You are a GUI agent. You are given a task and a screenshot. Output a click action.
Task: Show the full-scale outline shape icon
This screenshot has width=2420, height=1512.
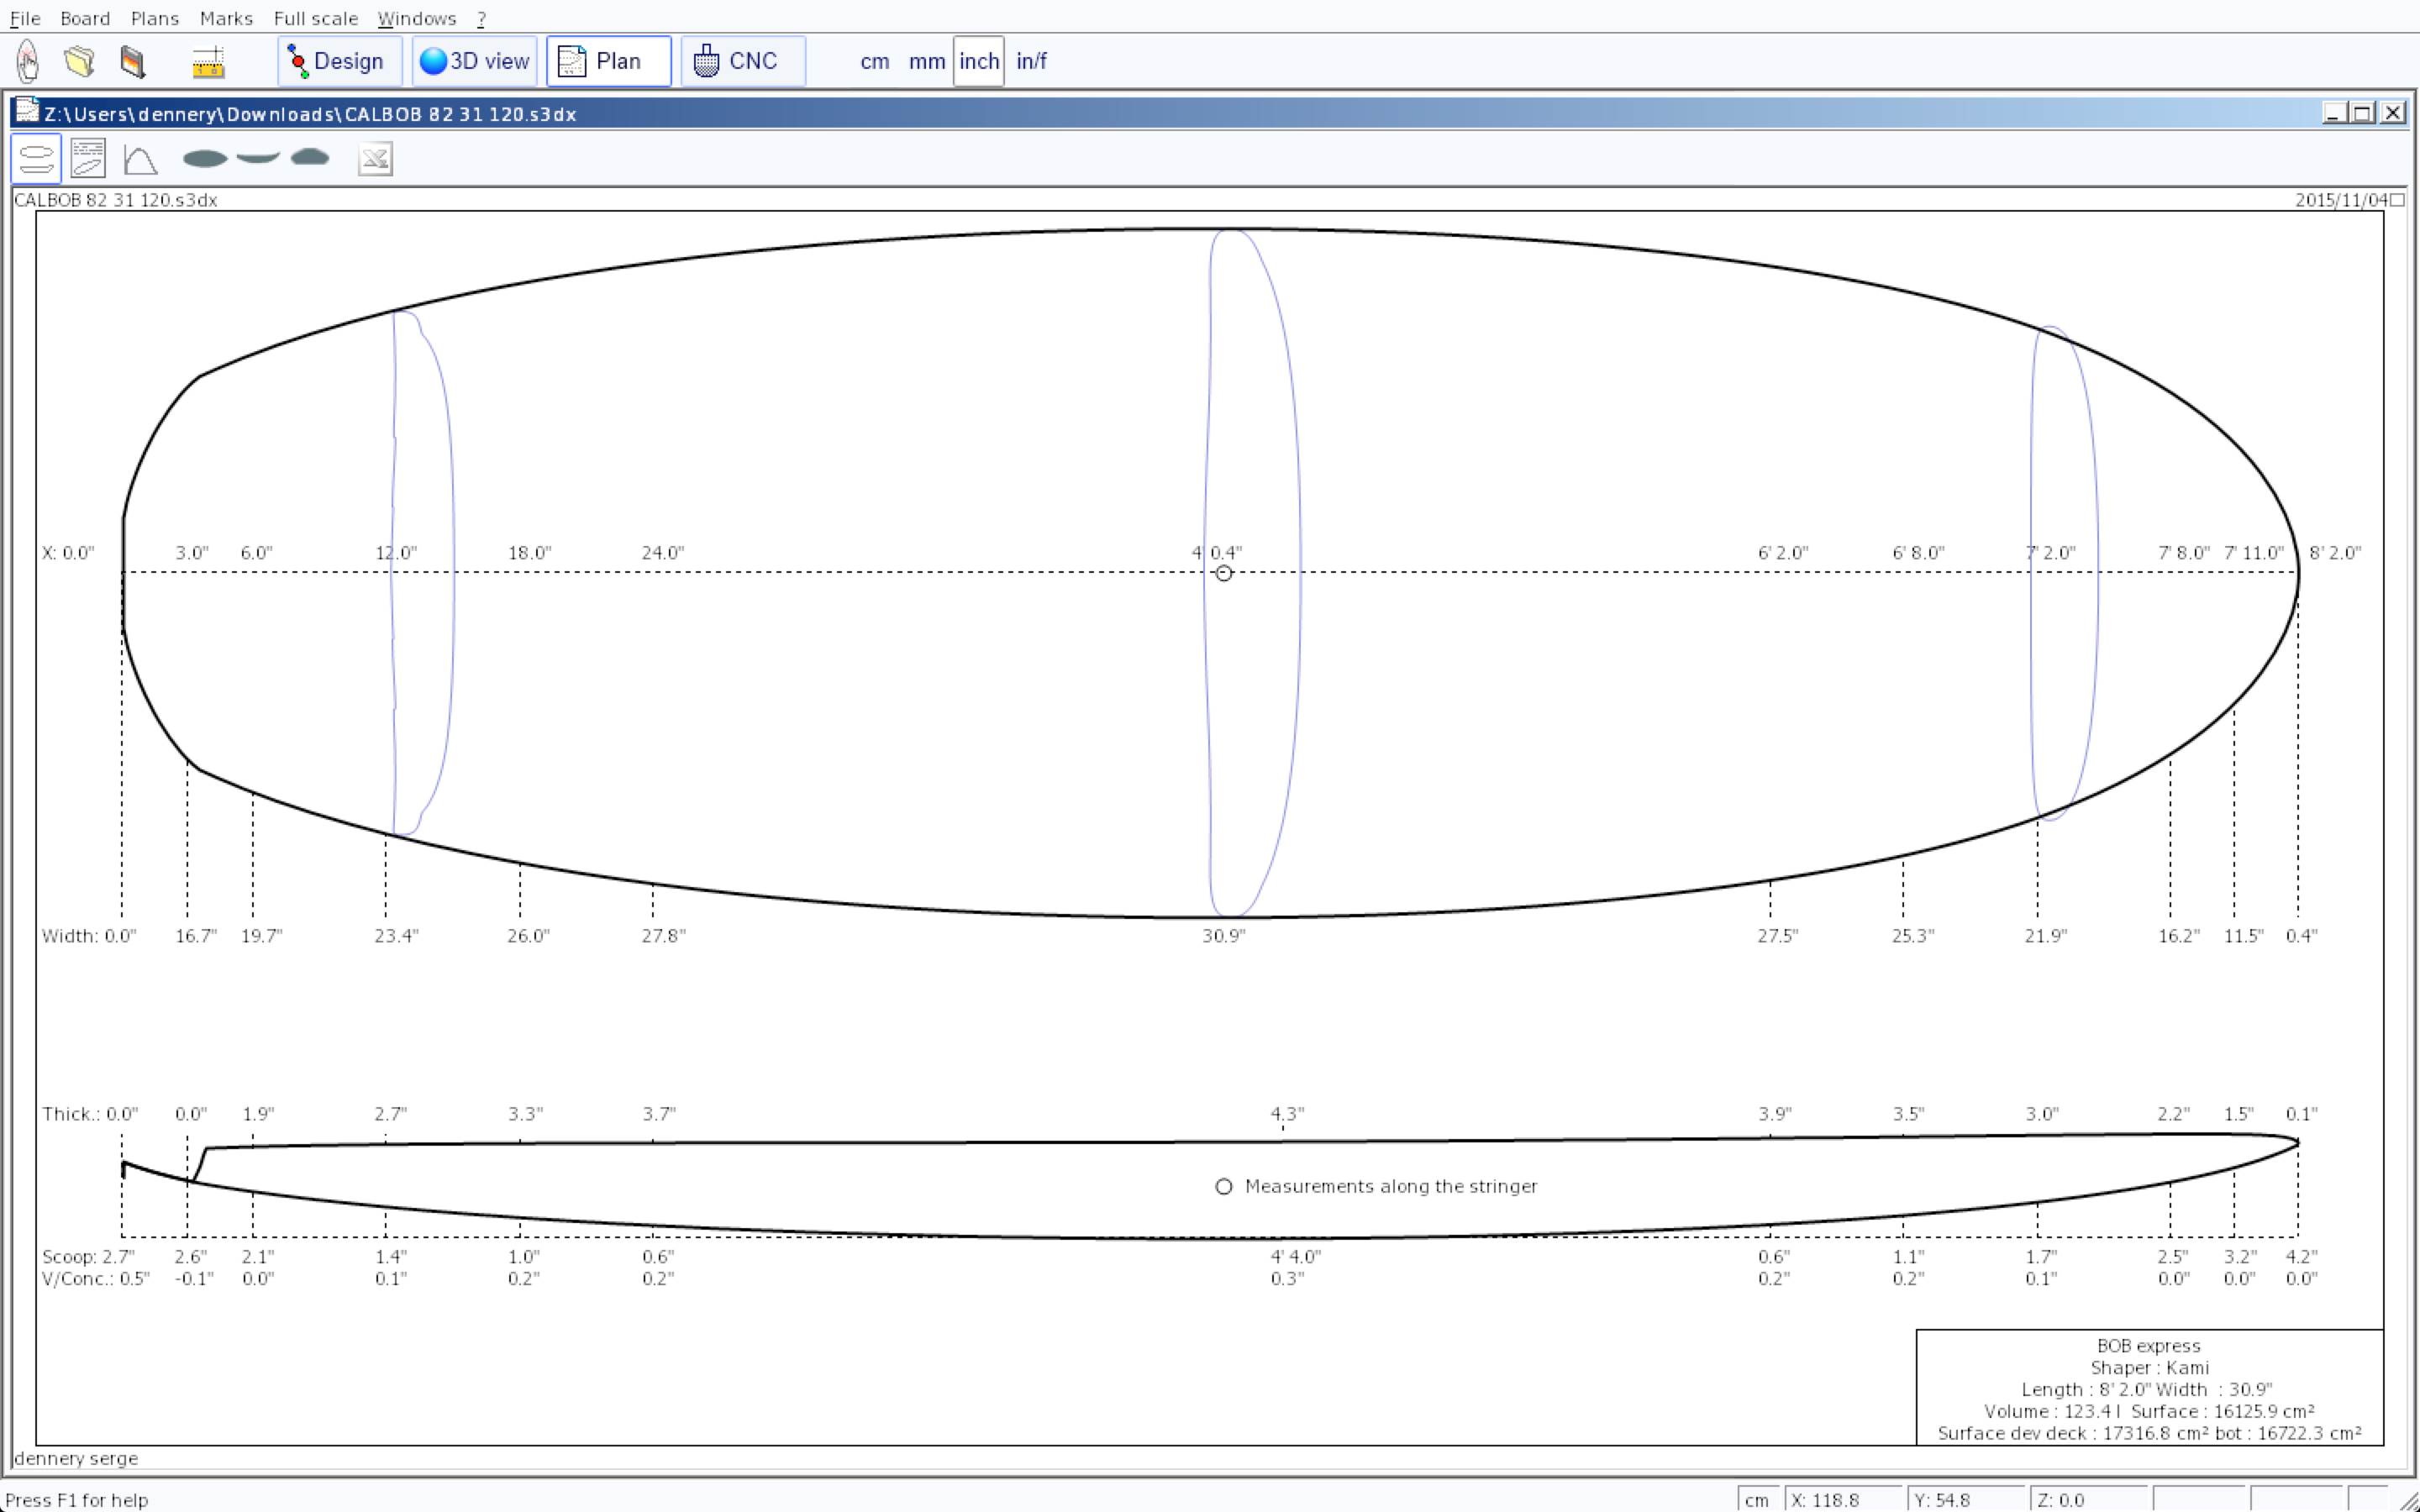tap(205, 158)
